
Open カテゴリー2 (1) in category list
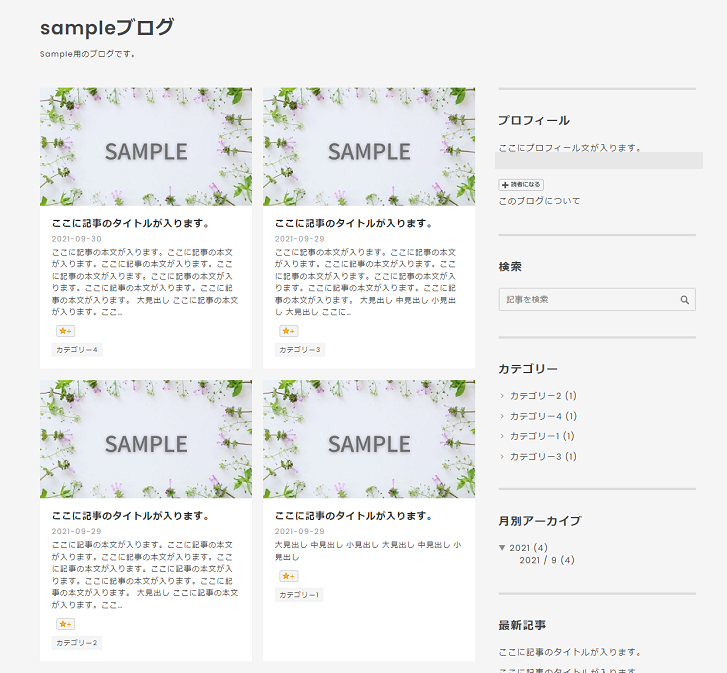(x=543, y=396)
